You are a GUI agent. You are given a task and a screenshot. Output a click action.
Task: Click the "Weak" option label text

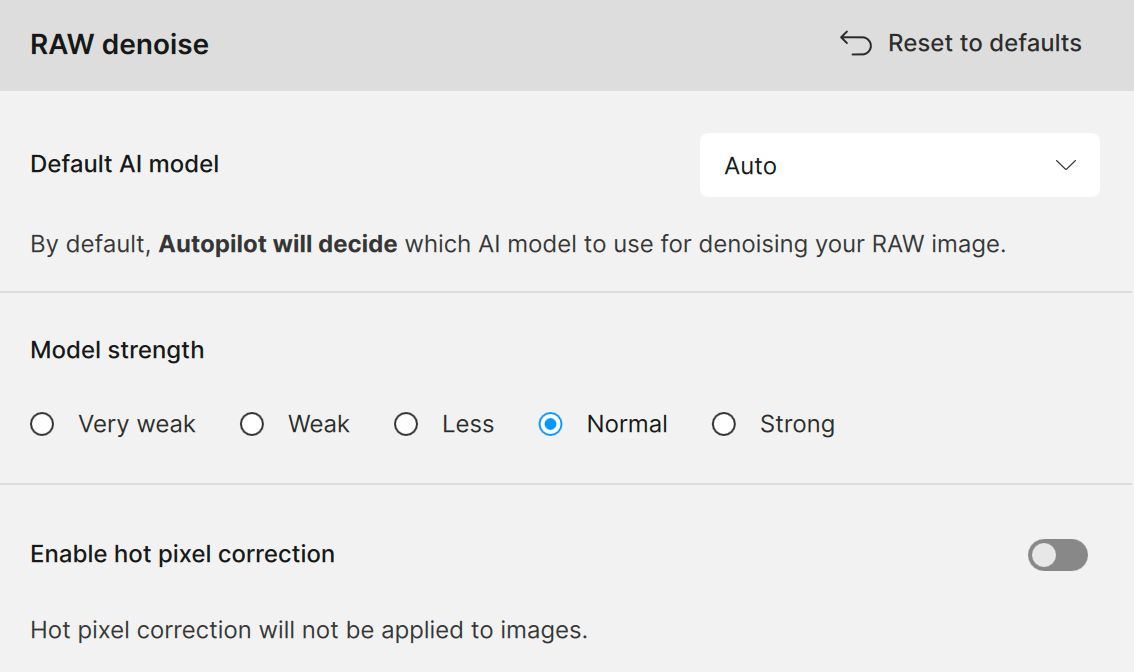pos(319,425)
